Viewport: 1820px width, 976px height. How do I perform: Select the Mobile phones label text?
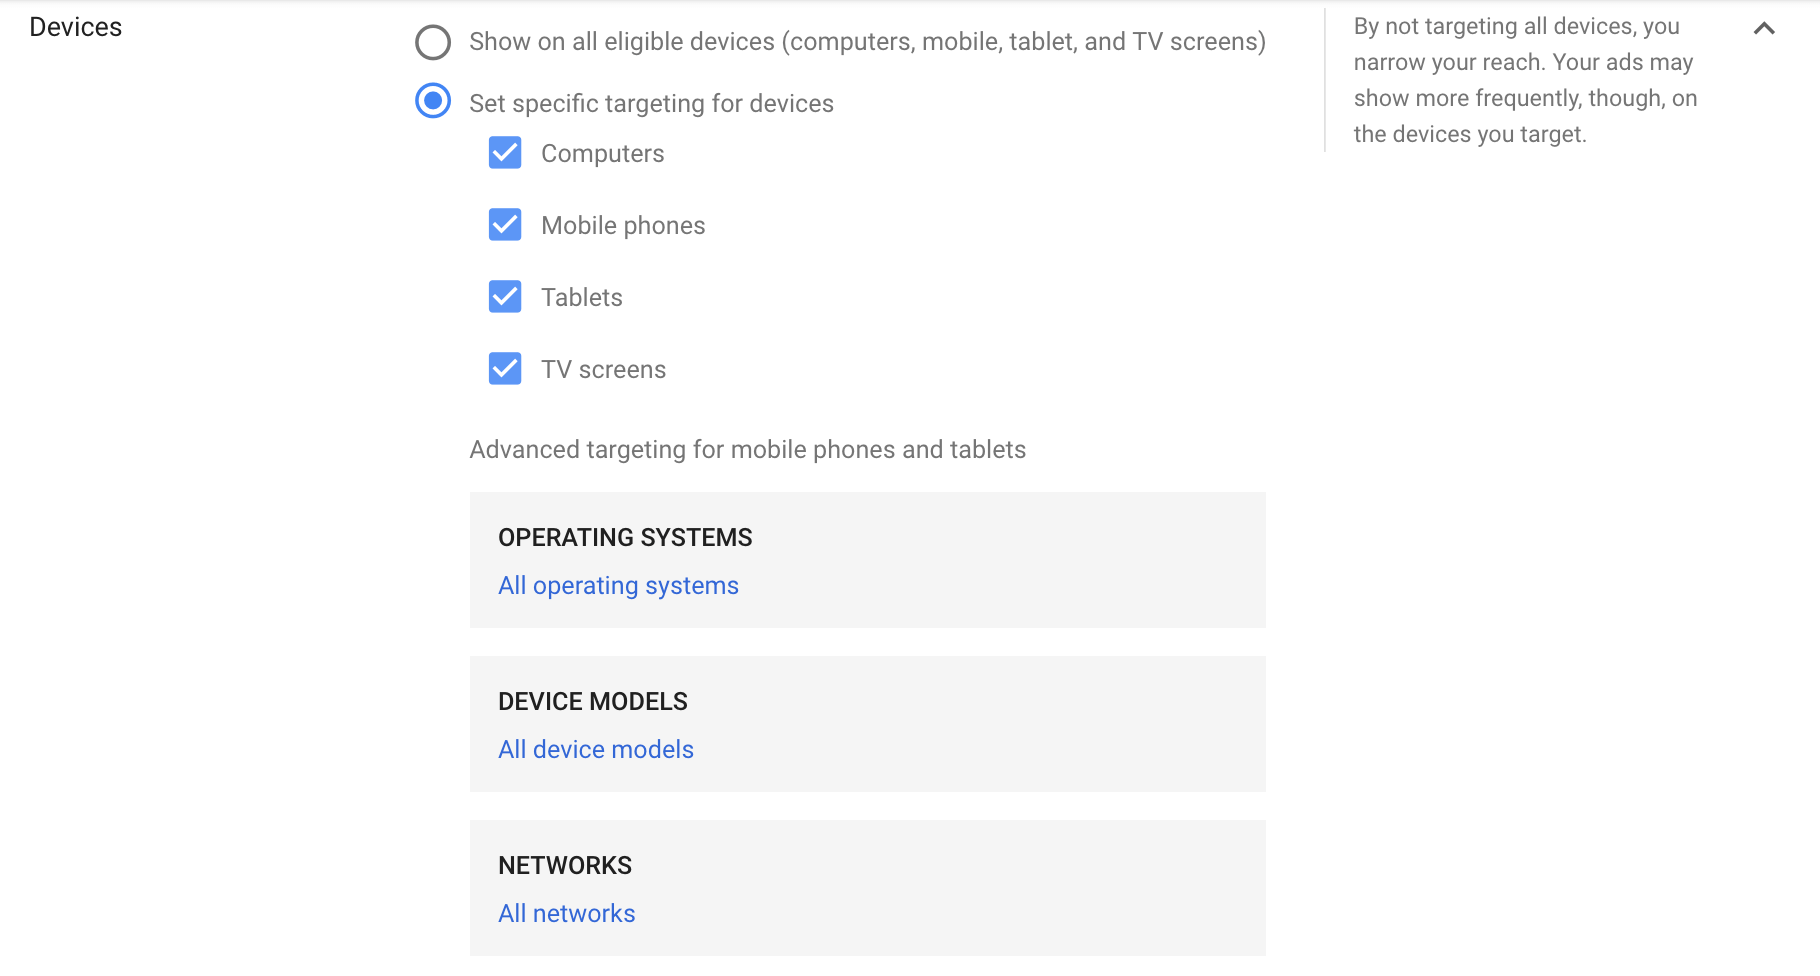[x=623, y=225]
